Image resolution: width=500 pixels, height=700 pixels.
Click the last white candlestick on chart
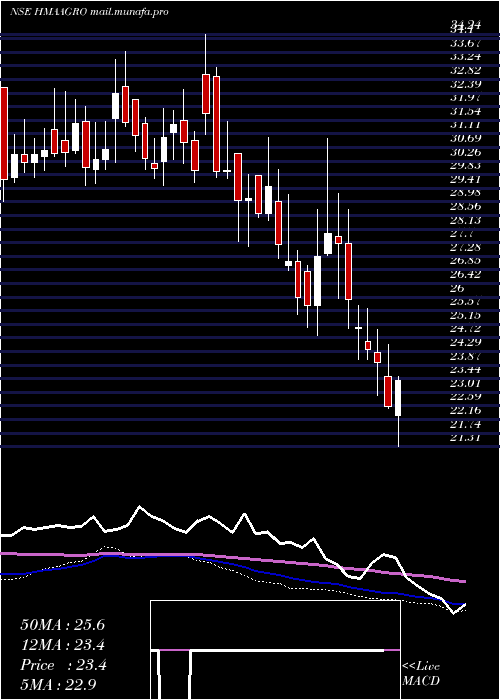point(398,398)
